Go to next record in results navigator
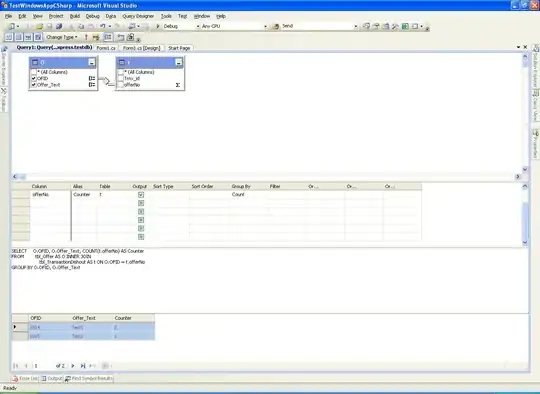The width and height of the screenshot is (540, 394). [73, 366]
